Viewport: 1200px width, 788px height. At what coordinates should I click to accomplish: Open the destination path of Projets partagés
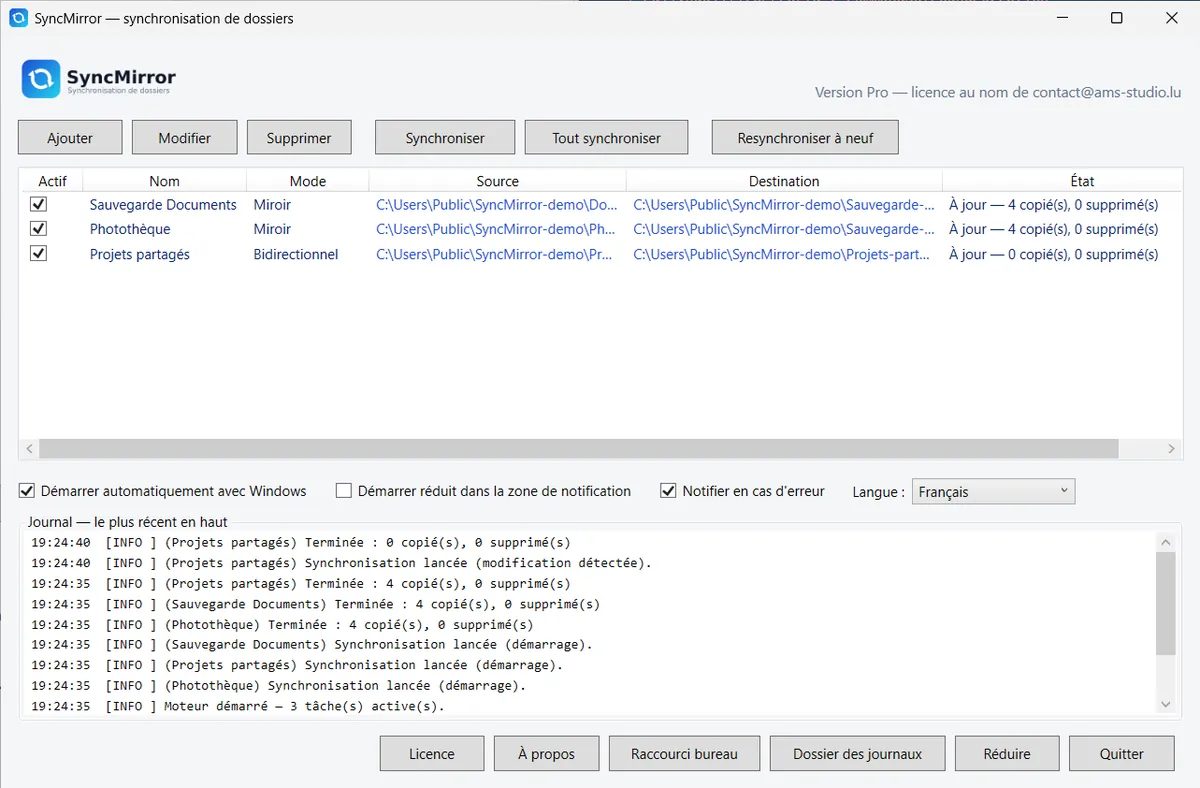(784, 254)
